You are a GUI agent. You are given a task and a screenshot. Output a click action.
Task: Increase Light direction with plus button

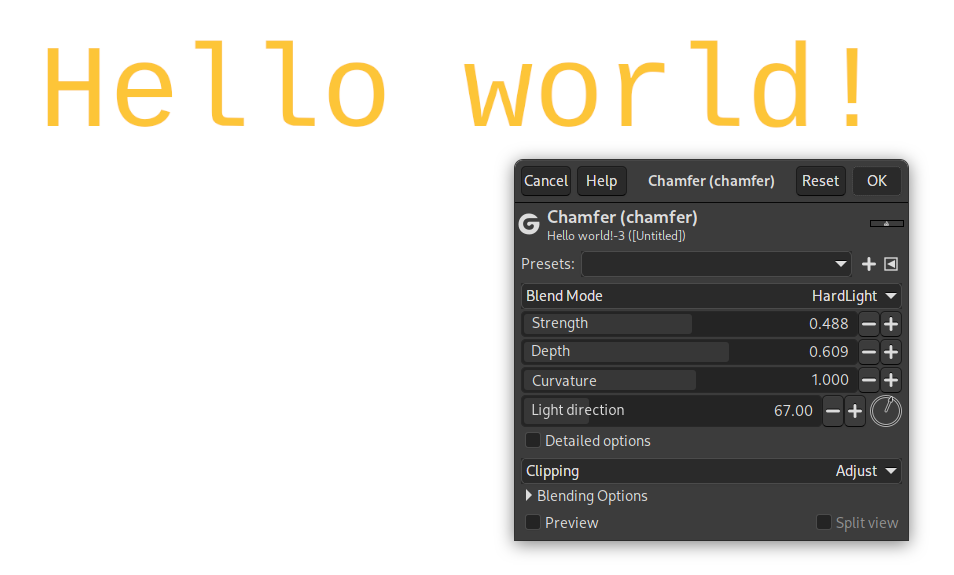[855, 411]
